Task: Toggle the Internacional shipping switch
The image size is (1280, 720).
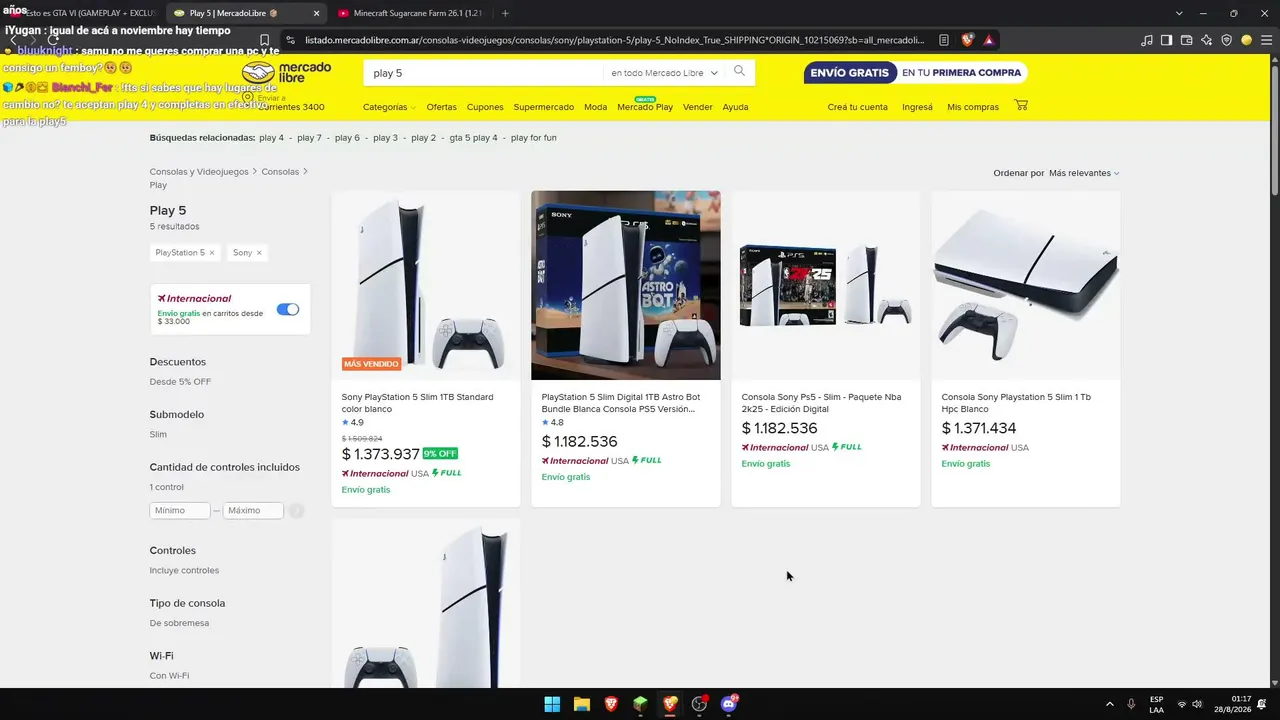Action: [x=288, y=309]
